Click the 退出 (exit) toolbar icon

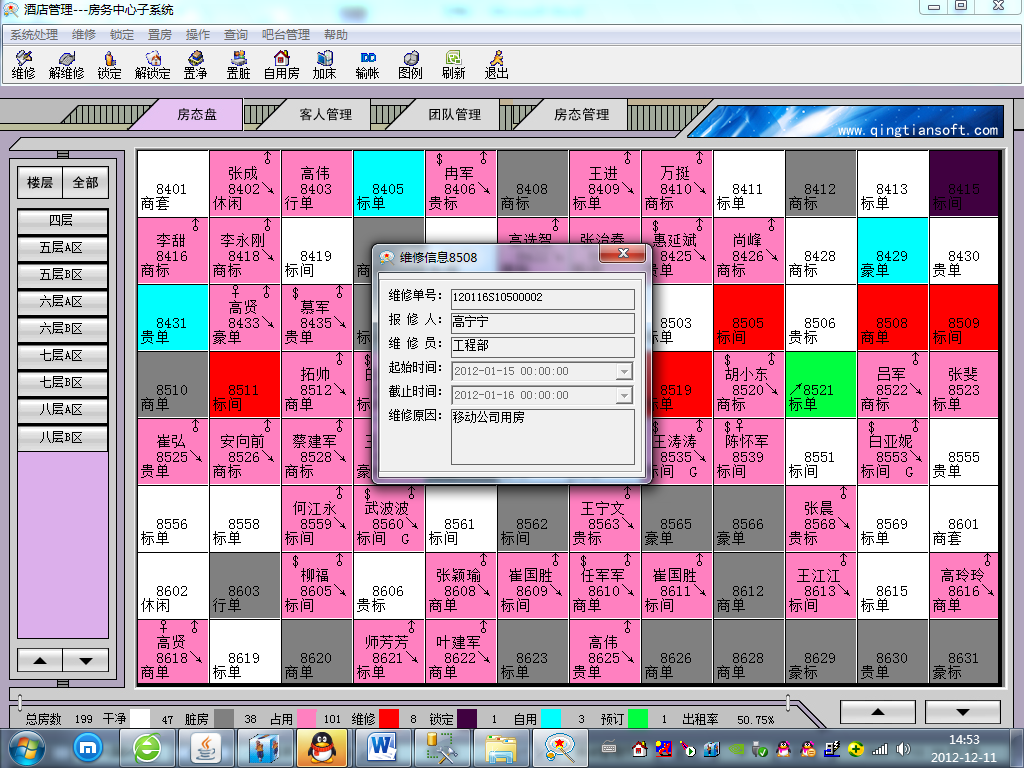[496, 65]
